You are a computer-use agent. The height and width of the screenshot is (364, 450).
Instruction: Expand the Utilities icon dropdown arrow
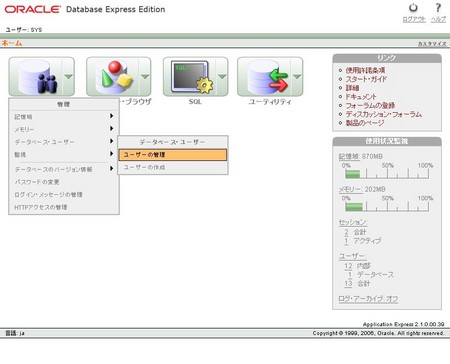pyautogui.click(x=297, y=77)
